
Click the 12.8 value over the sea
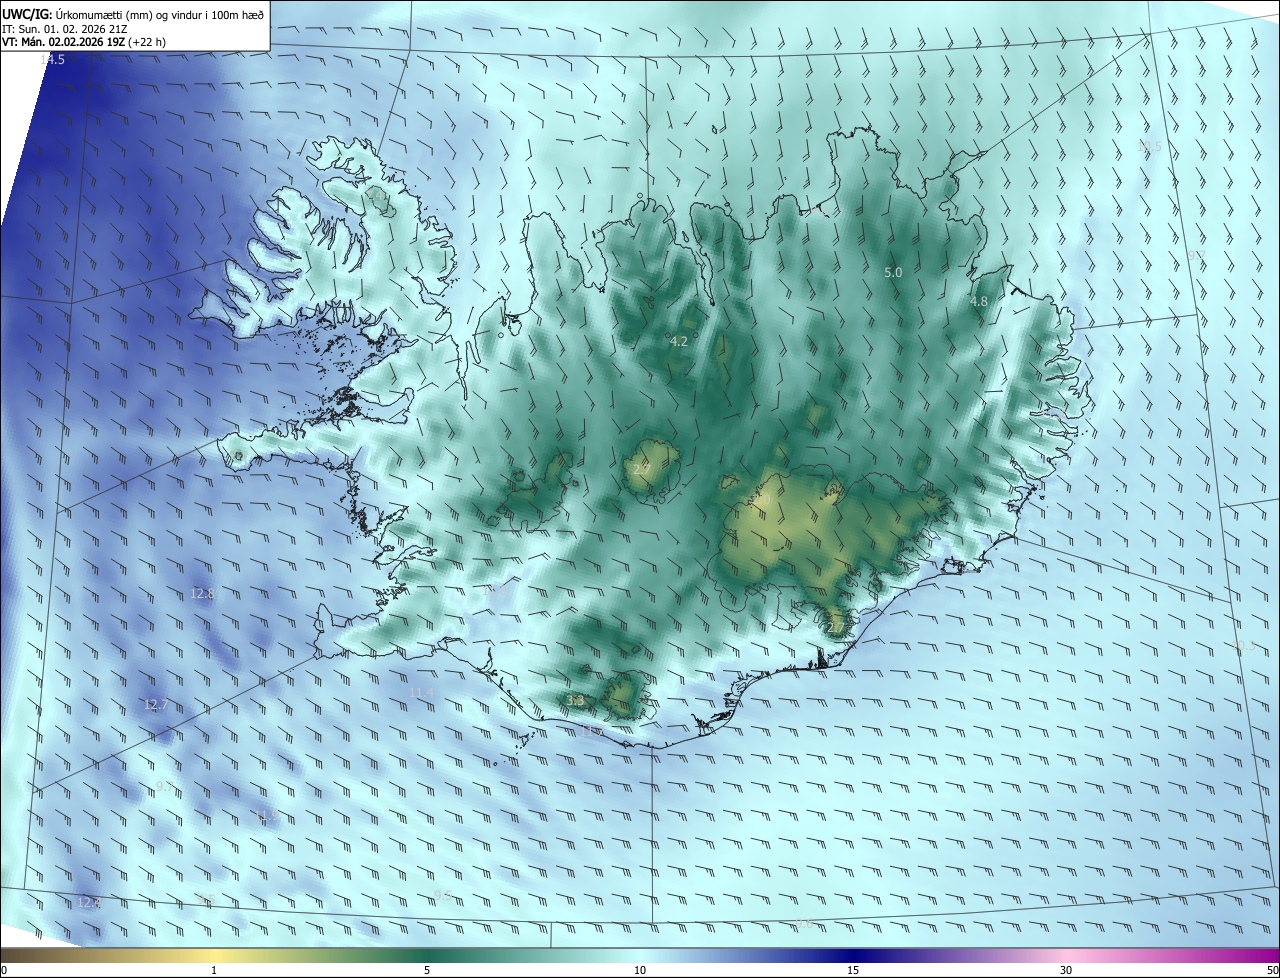tap(202, 593)
